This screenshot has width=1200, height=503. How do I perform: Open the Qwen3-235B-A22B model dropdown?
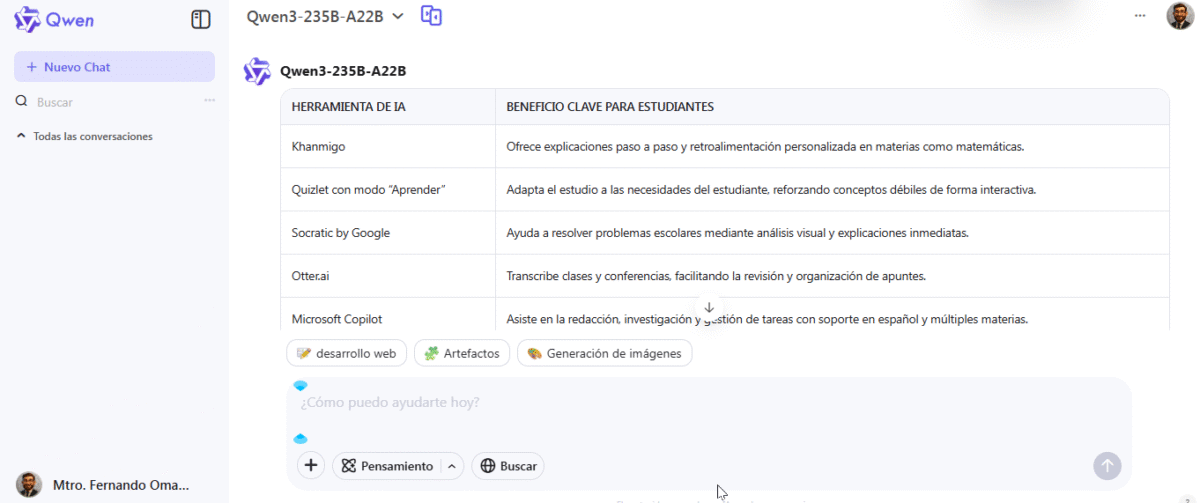[325, 16]
